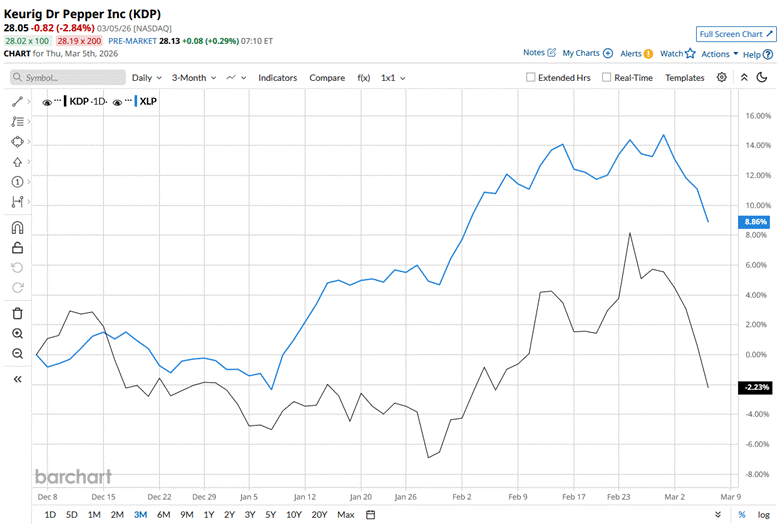Select the Max time range

[x=346, y=515]
